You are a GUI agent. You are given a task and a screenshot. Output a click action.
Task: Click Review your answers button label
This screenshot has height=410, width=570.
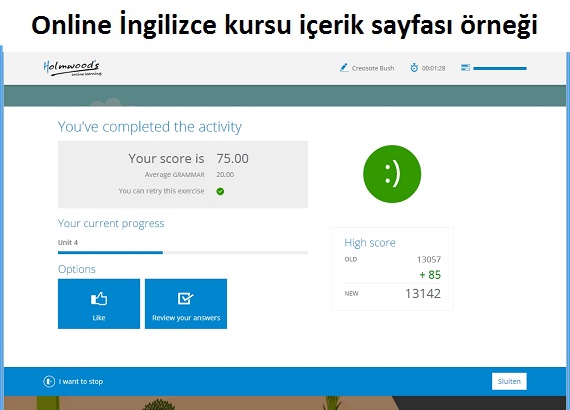click(186, 318)
